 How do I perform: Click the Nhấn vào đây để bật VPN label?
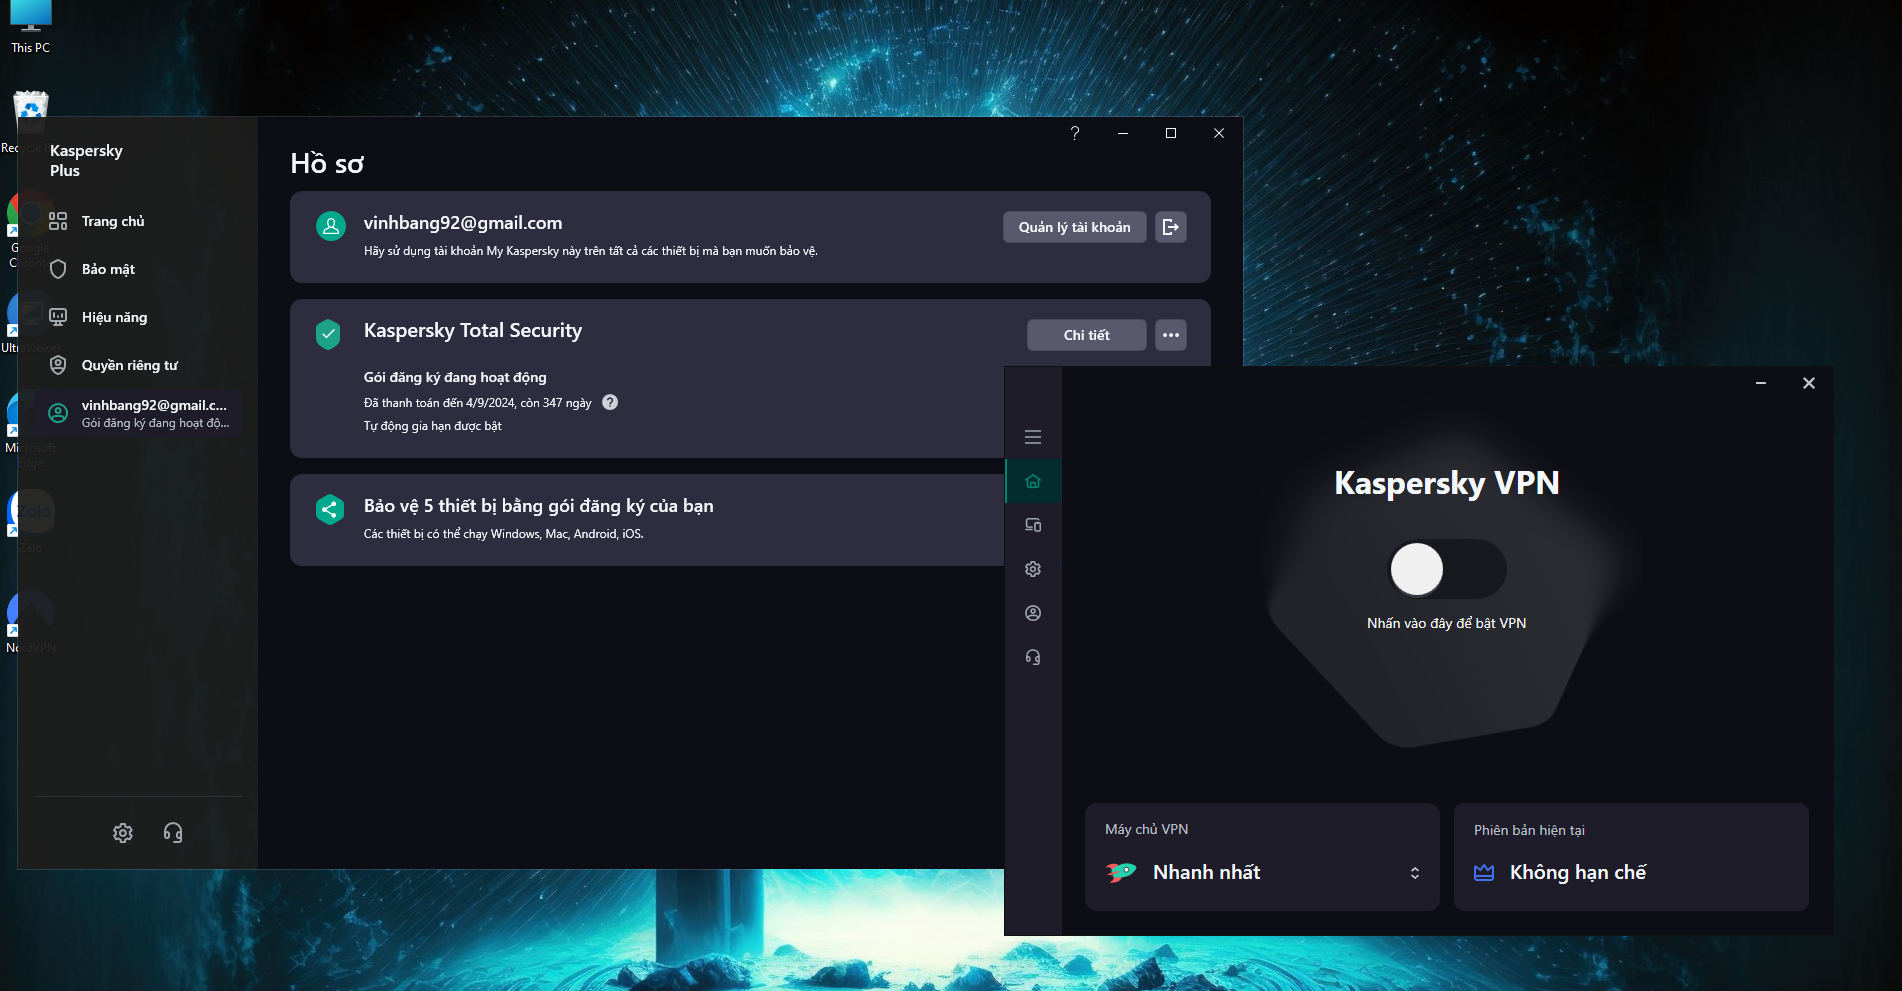[1446, 623]
